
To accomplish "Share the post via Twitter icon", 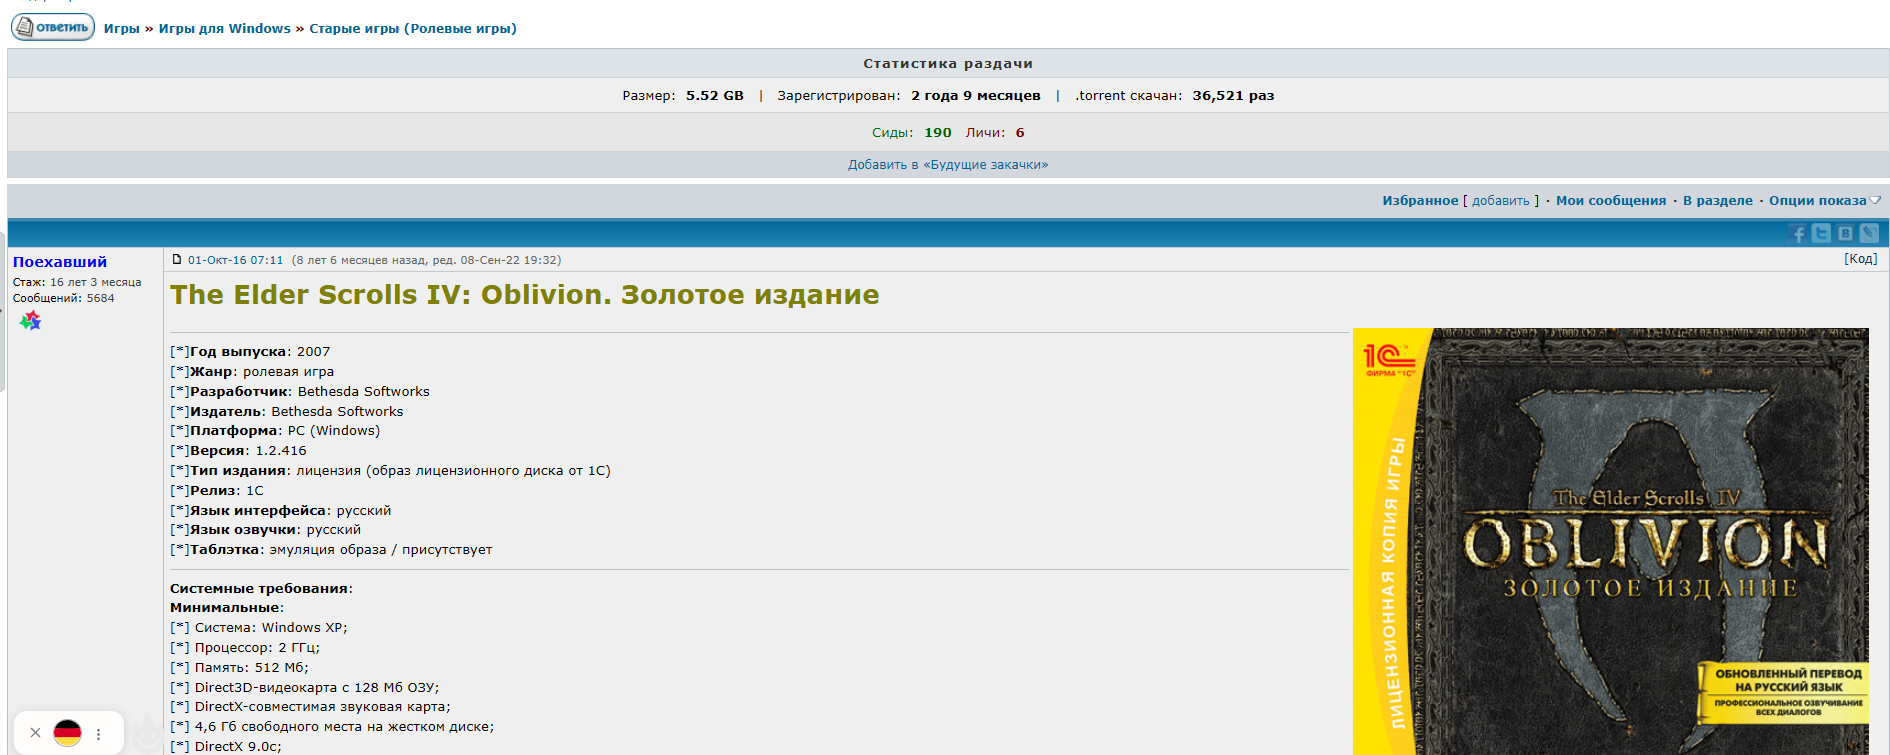I will tap(1822, 234).
